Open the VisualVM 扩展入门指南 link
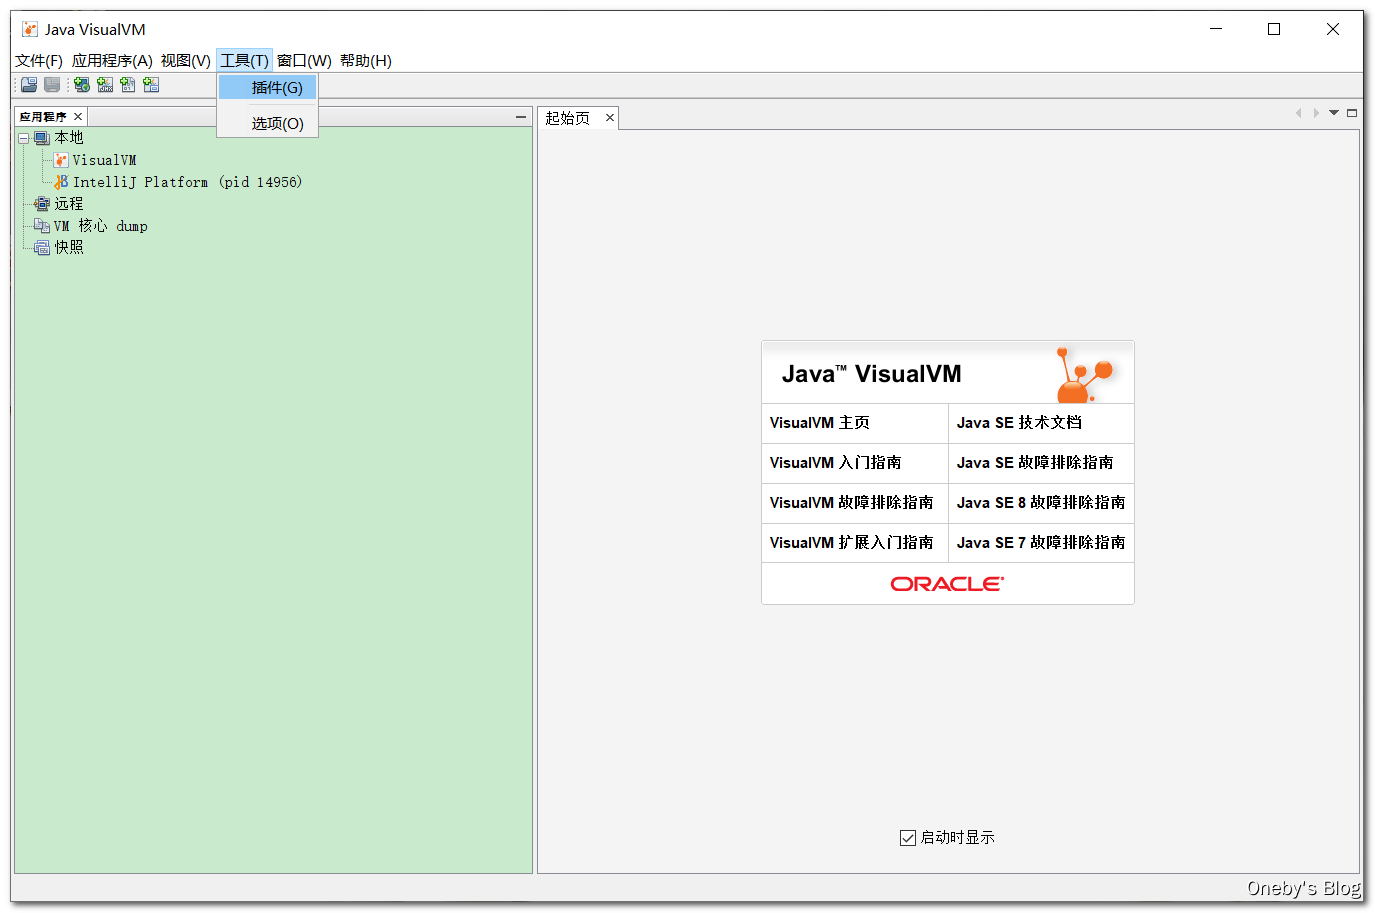 [852, 543]
